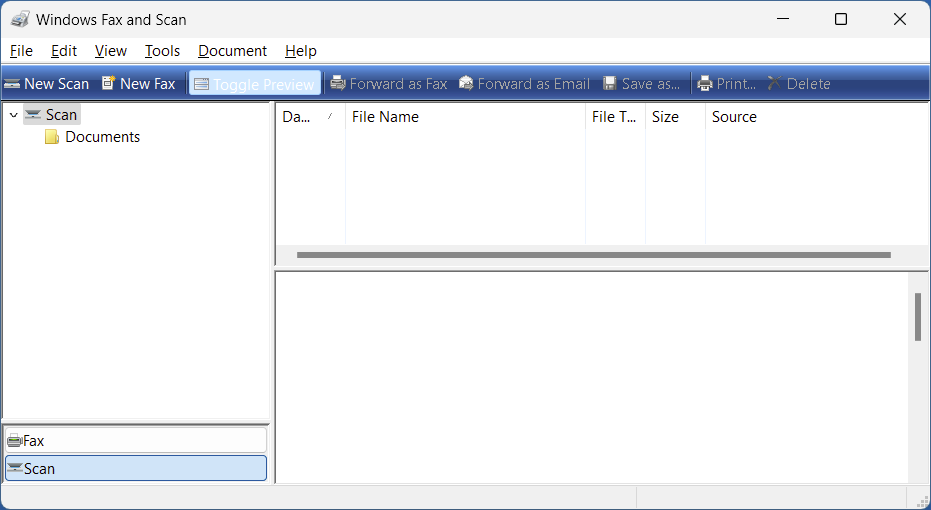The image size is (931, 510).
Task: Sort list by File Name column
Action: click(466, 117)
